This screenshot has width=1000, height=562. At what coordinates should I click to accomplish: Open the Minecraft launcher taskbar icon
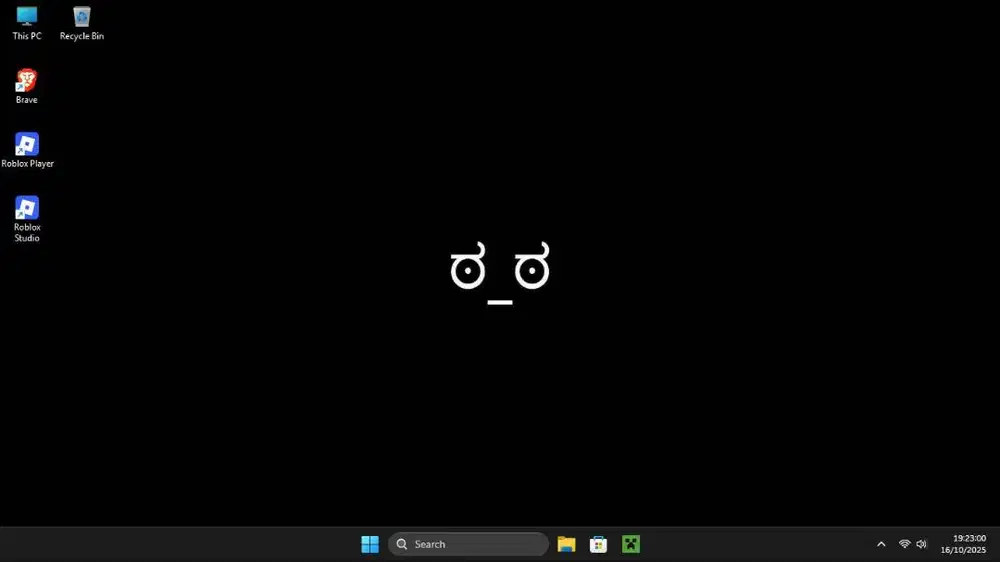[x=630, y=544]
